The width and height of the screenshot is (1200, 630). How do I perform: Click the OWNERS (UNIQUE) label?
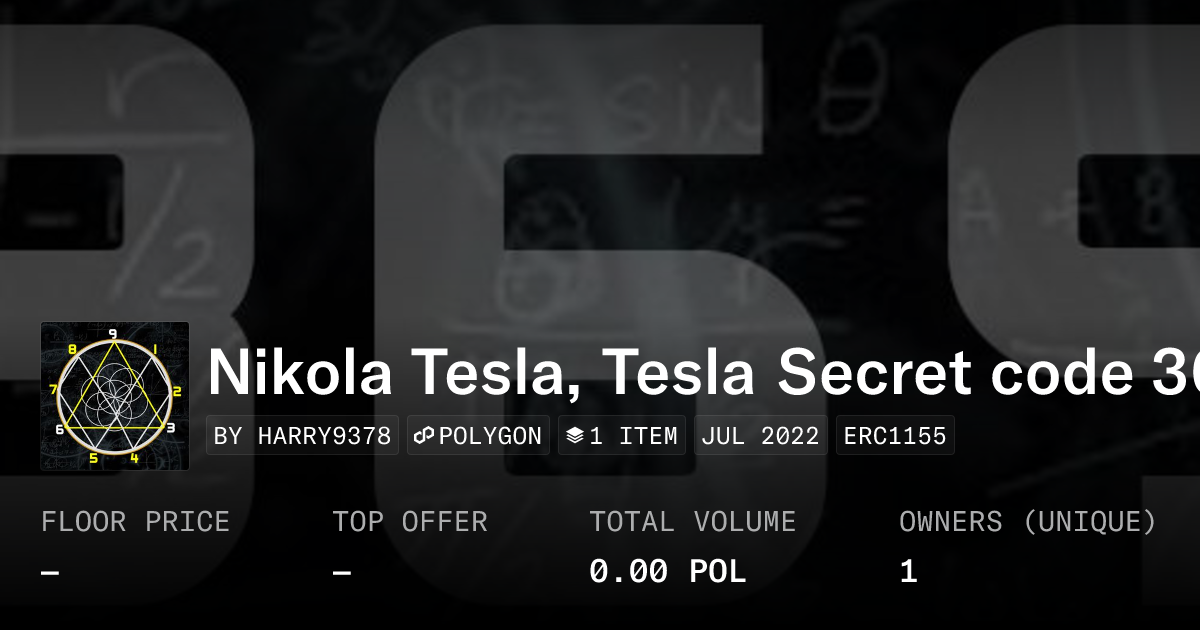(x=1027, y=522)
